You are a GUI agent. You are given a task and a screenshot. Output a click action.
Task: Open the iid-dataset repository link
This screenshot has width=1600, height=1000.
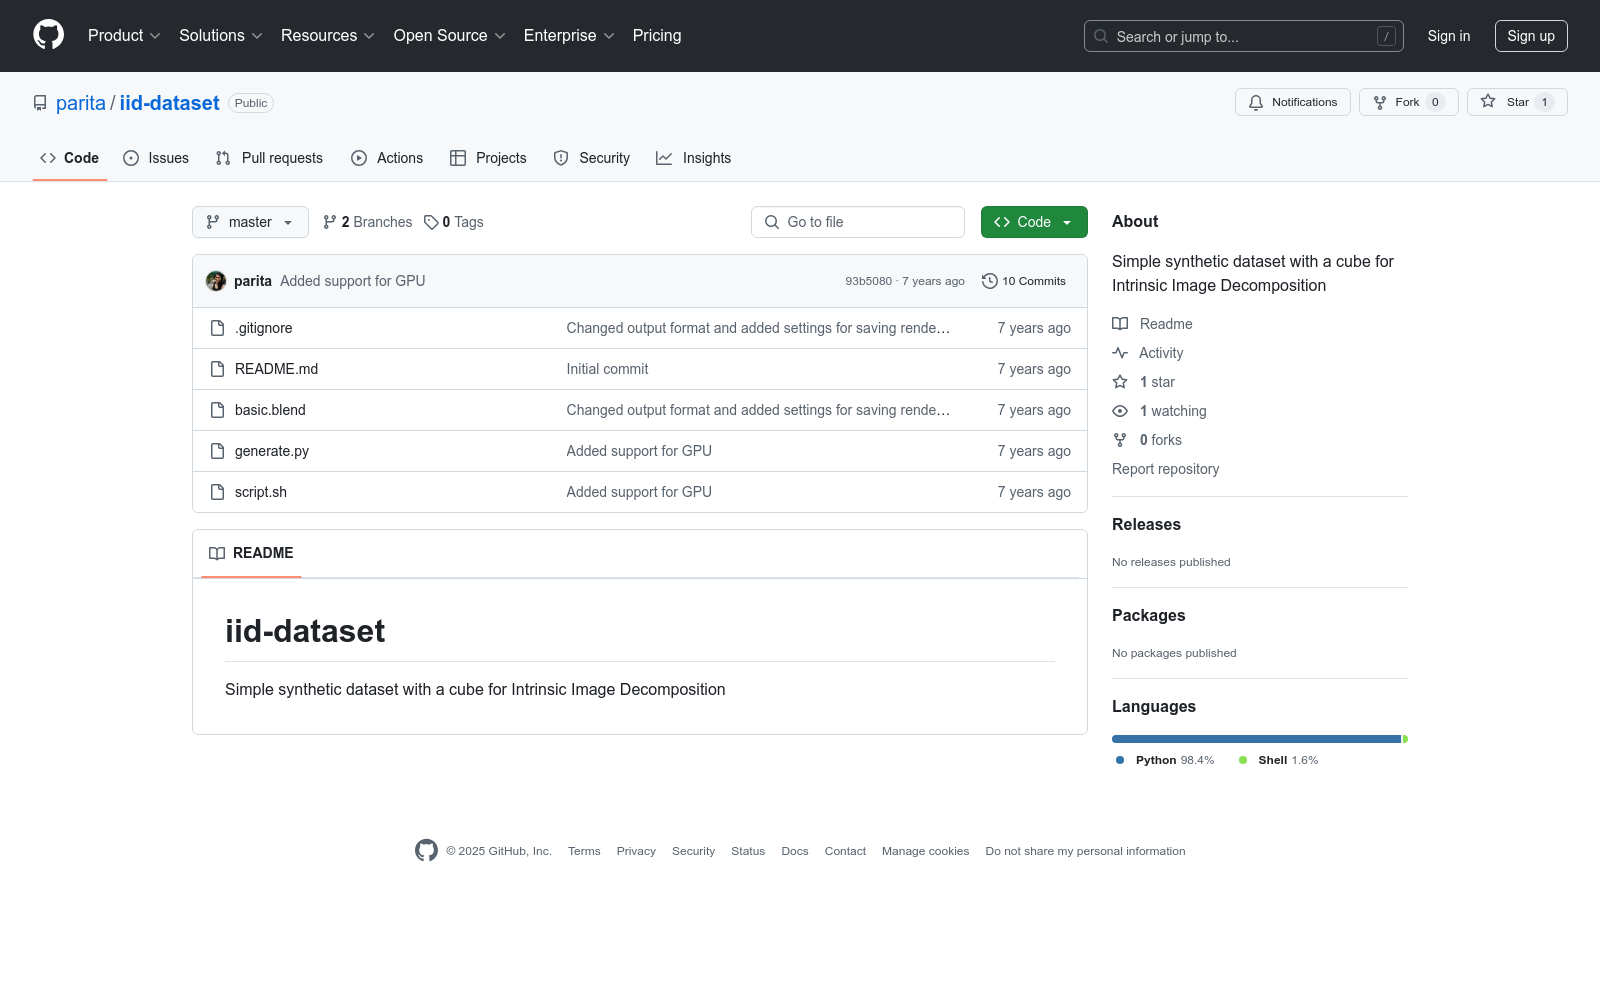pyautogui.click(x=169, y=103)
